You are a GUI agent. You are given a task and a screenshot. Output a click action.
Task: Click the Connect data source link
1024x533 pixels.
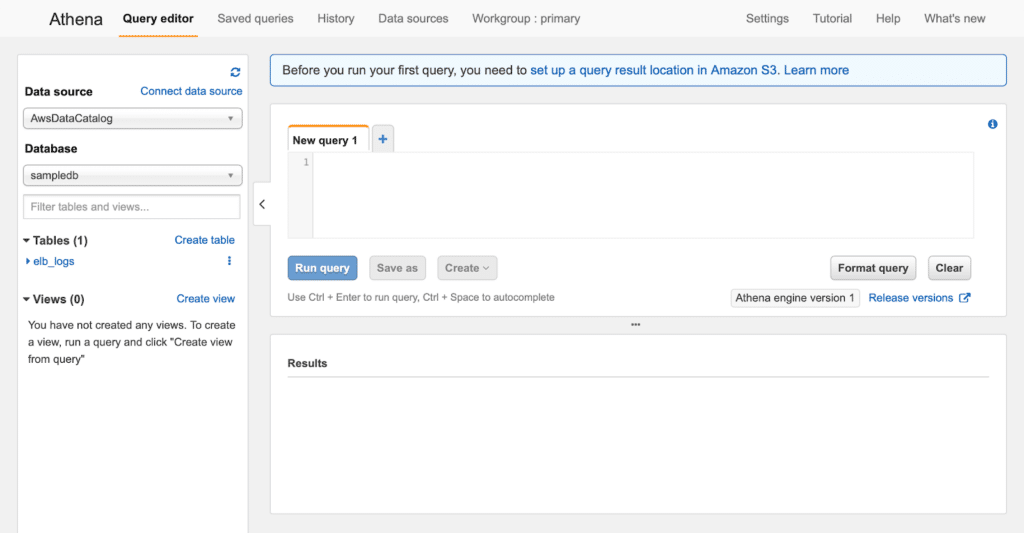191,91
